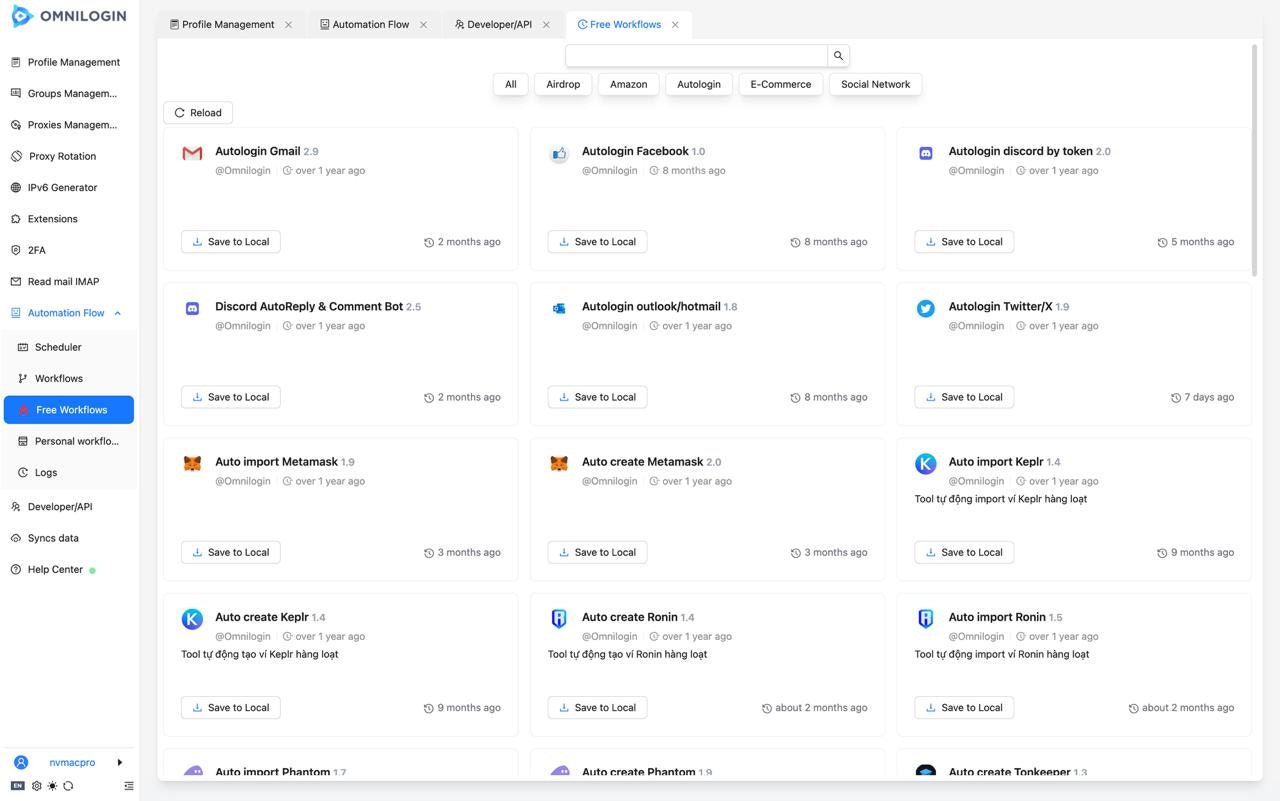Click the sync refresh icon in sidebar footer
The image size is (1280, 801).
[68, 786]
